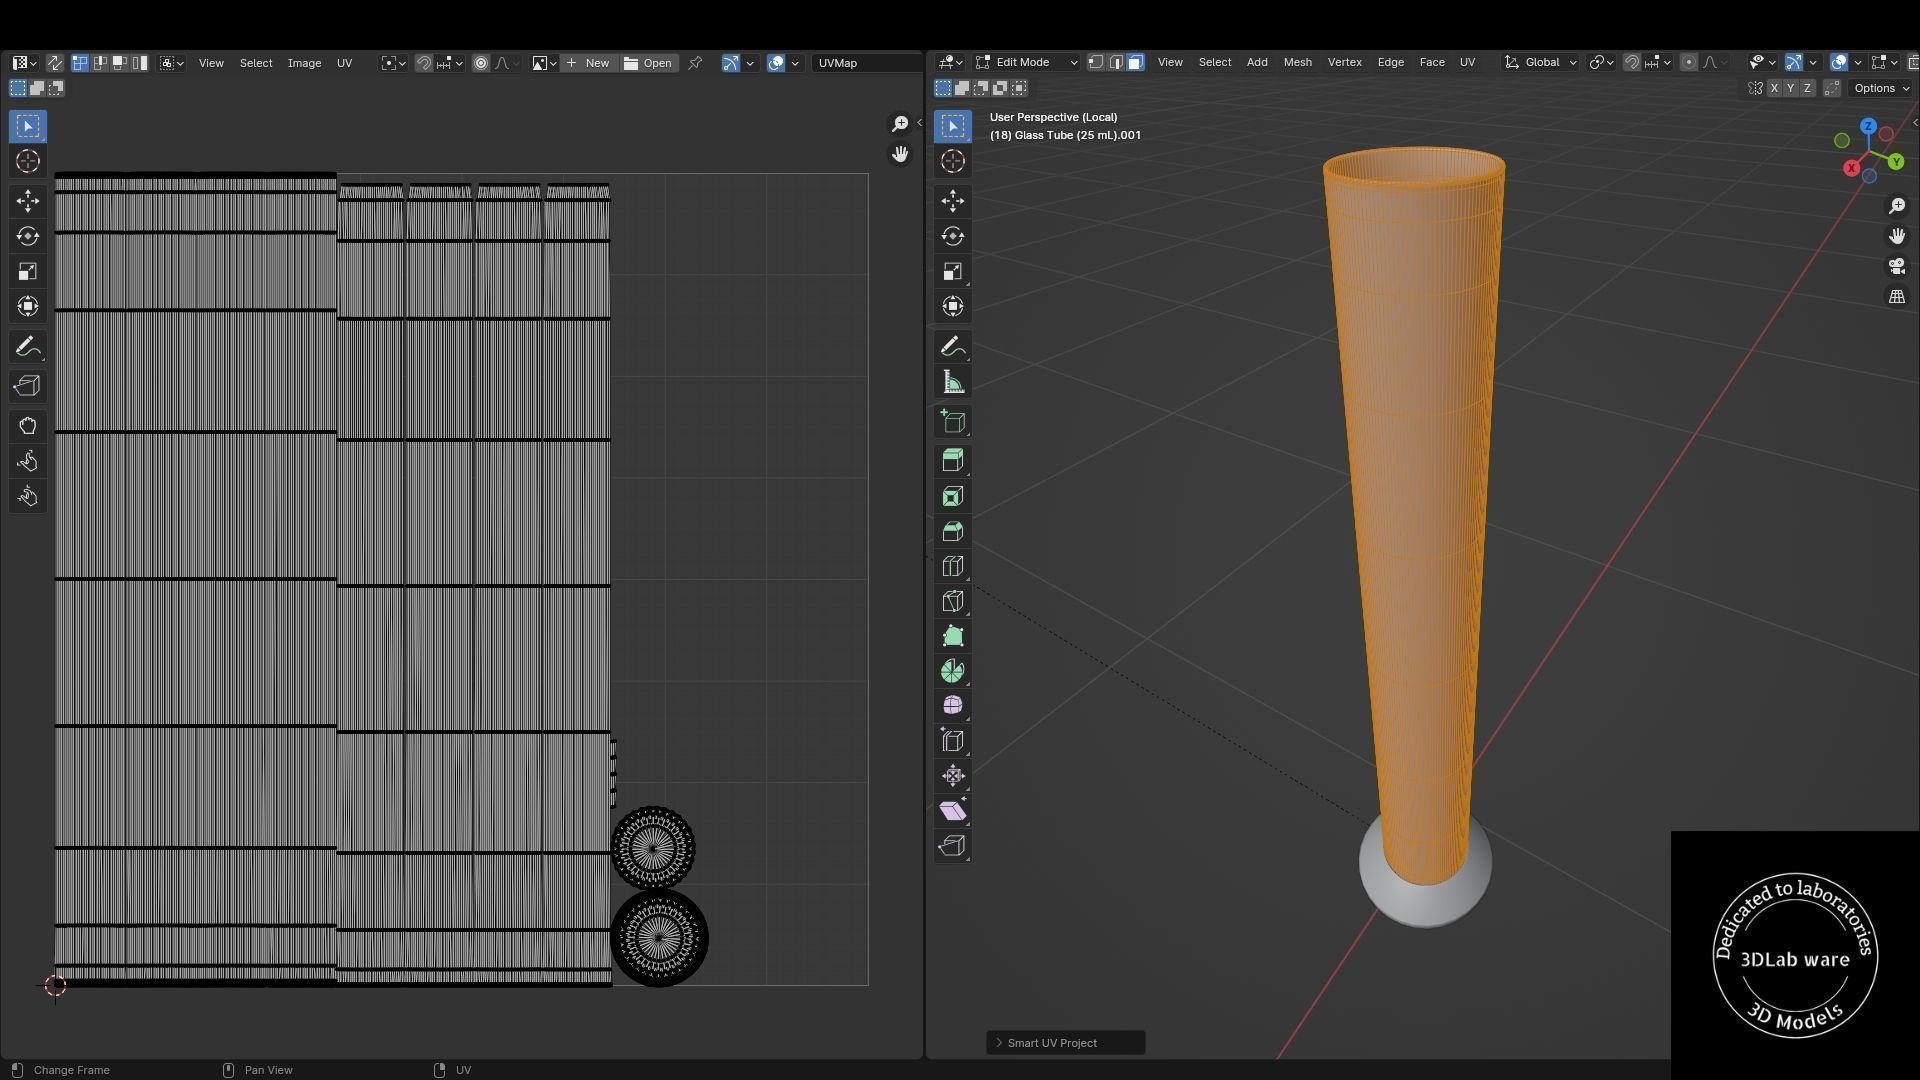
Task: Choose the Rotate tool in UV editor
Action: (x=27, y=236)
